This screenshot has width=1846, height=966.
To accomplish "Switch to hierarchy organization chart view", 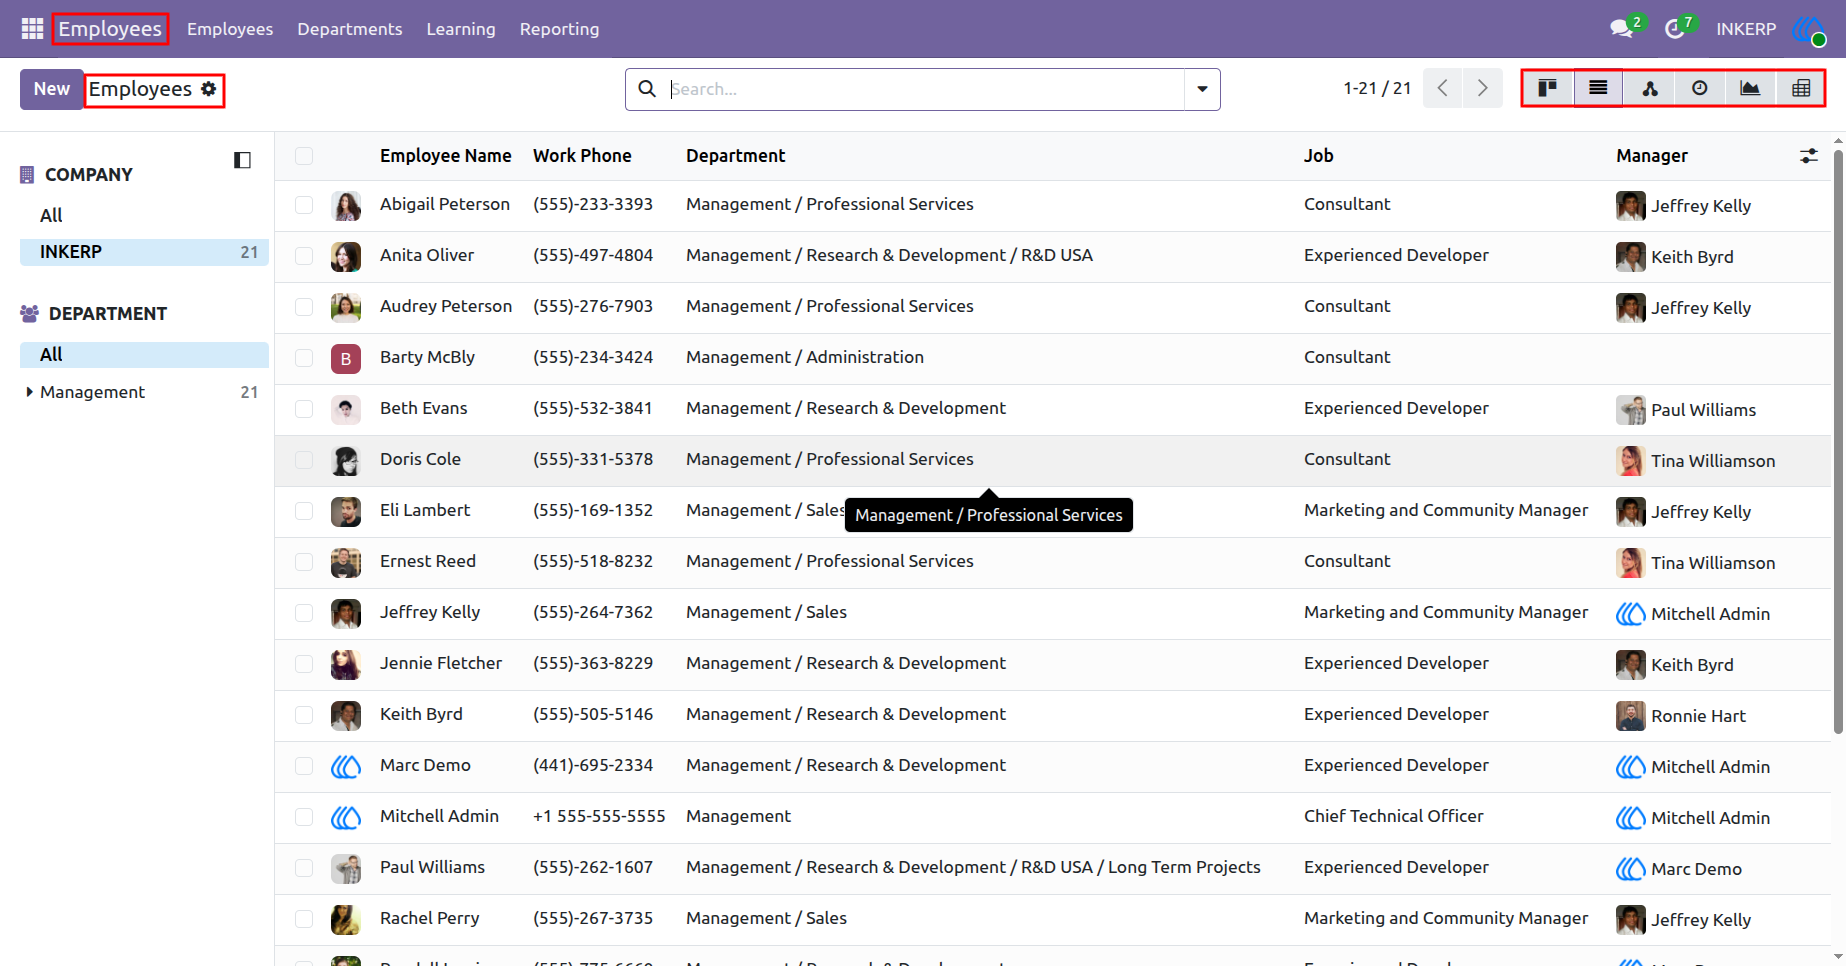I will point(1650,89).
